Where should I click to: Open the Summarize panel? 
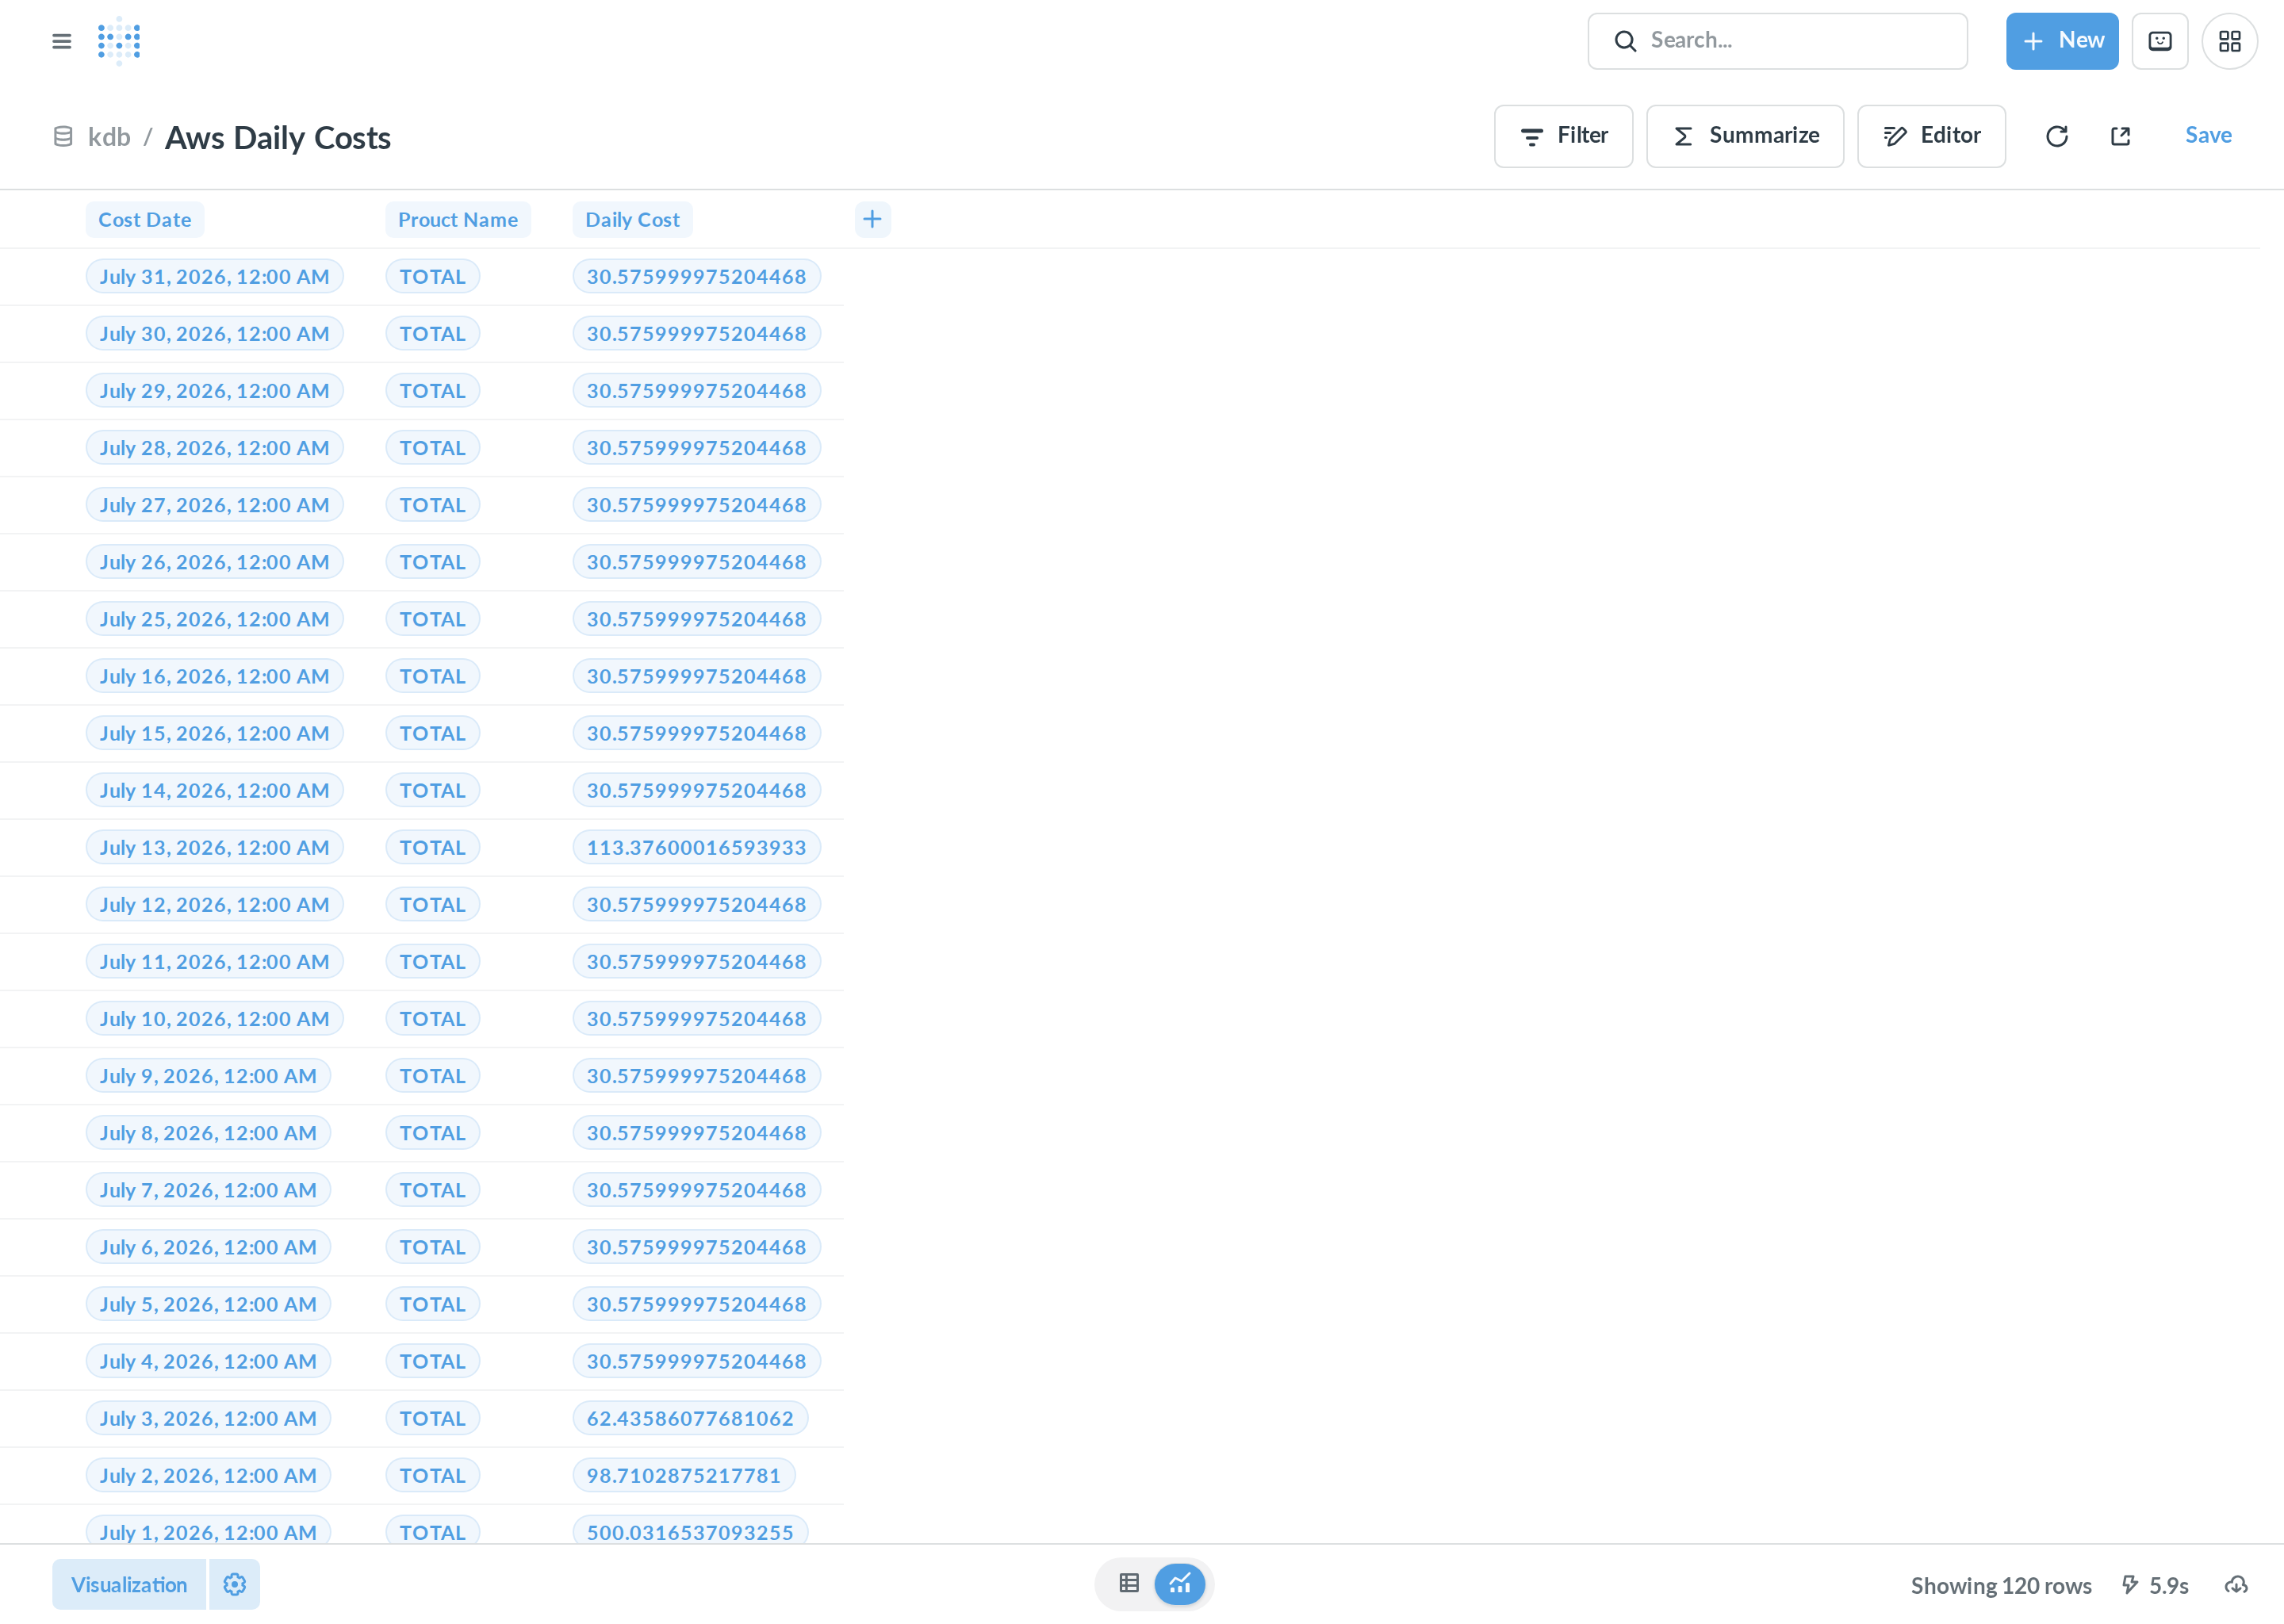tap(1744, 136)
